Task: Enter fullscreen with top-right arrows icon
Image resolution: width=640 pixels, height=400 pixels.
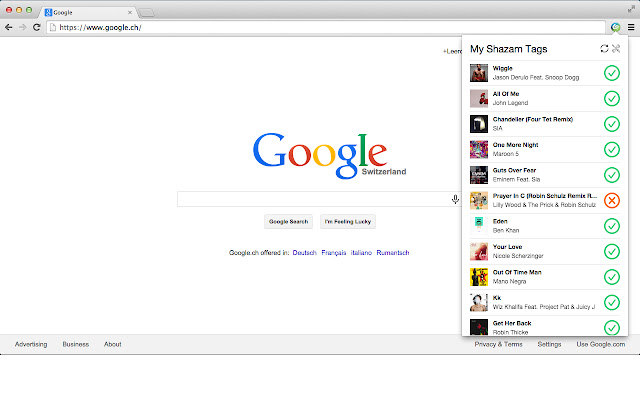Action: [631, 9]
